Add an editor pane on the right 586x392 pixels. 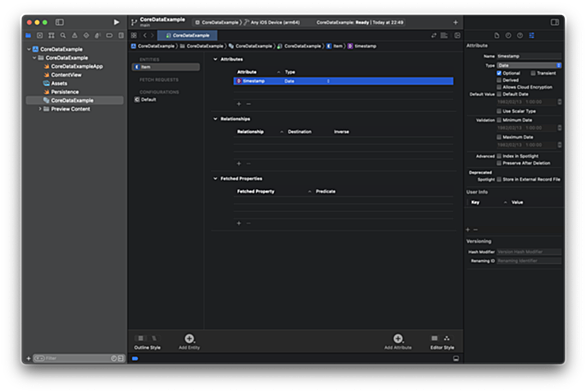tap(457, 36)
